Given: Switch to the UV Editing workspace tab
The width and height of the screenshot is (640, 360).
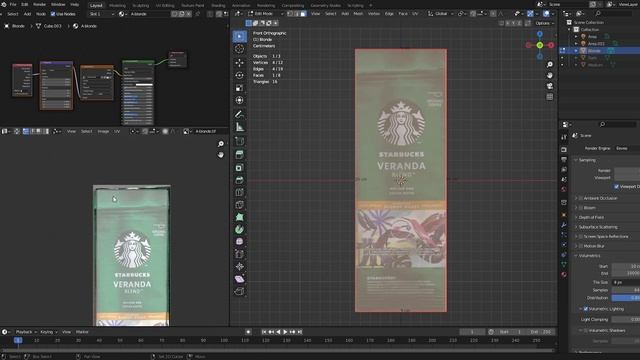Looking at the screenshot, I should click(165, 6).
